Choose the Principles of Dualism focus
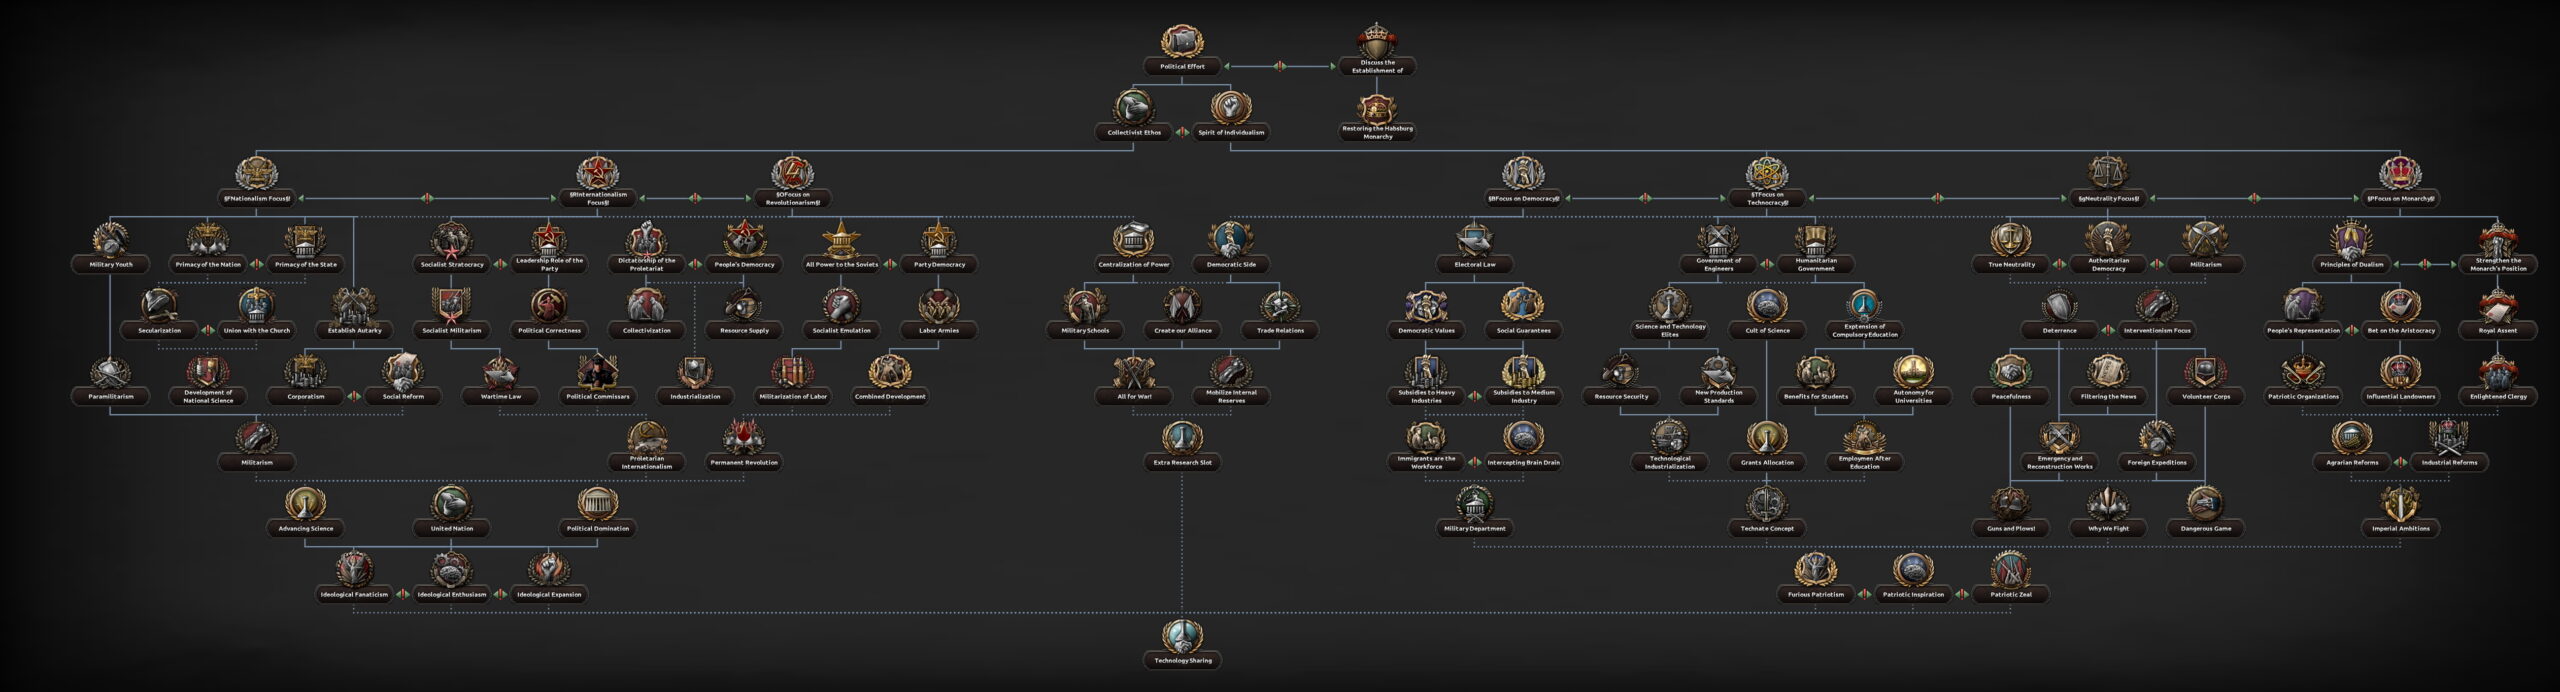The width and height of the screenshot is (2560, 692). coord(2352,248)
